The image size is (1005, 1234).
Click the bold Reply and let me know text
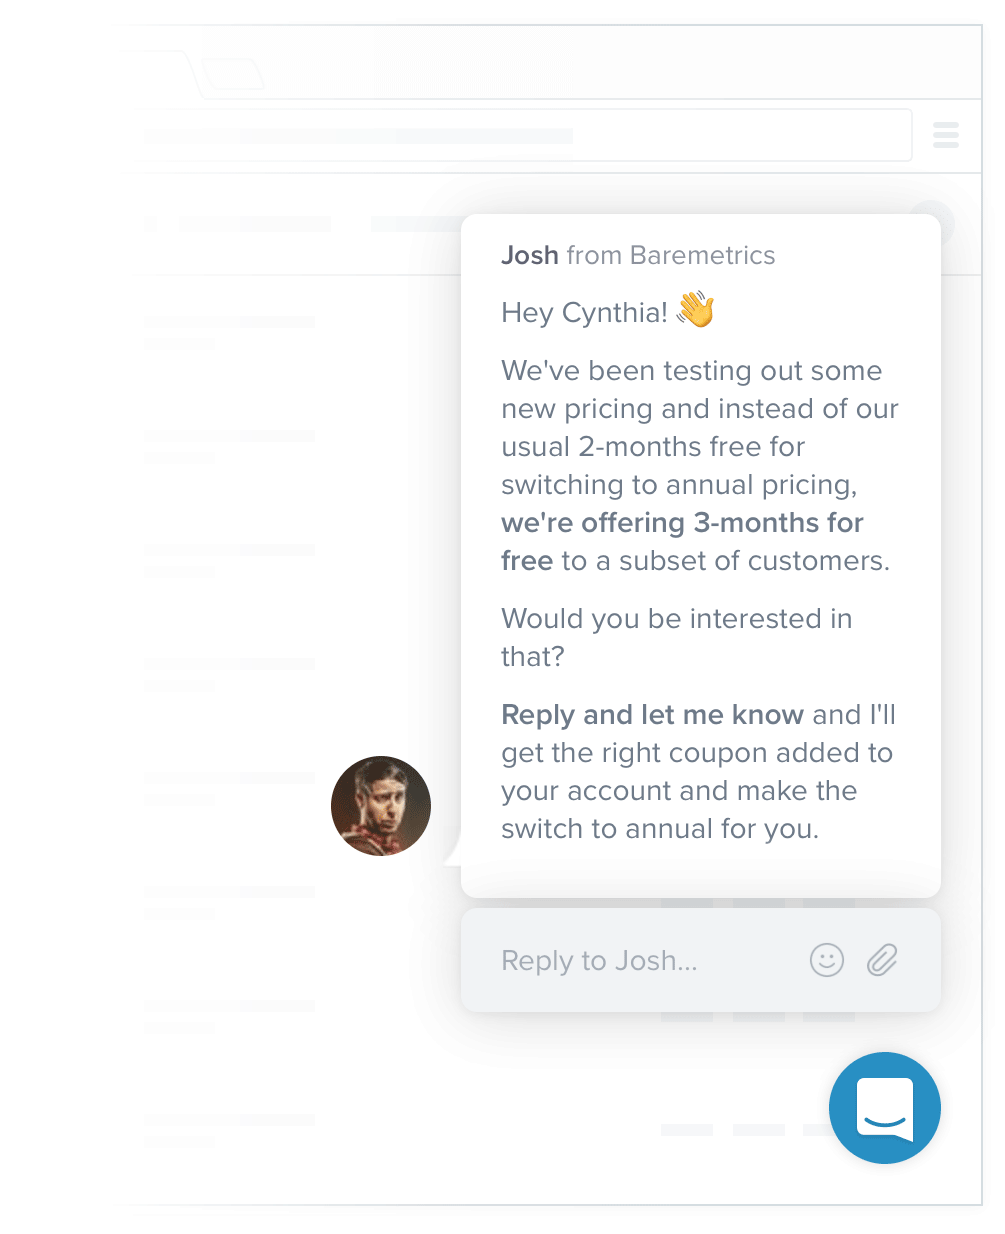pyautogui.click(x=652, y=714)
